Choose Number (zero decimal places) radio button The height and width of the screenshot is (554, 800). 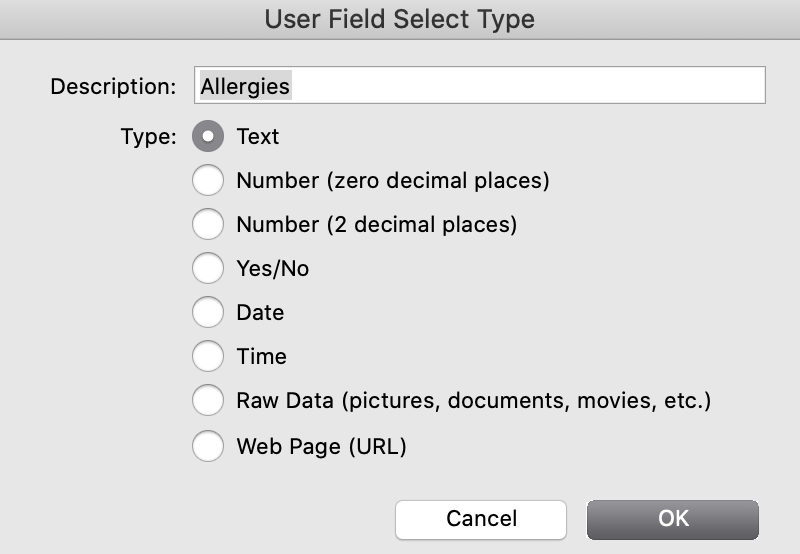(x=208, y=181)
